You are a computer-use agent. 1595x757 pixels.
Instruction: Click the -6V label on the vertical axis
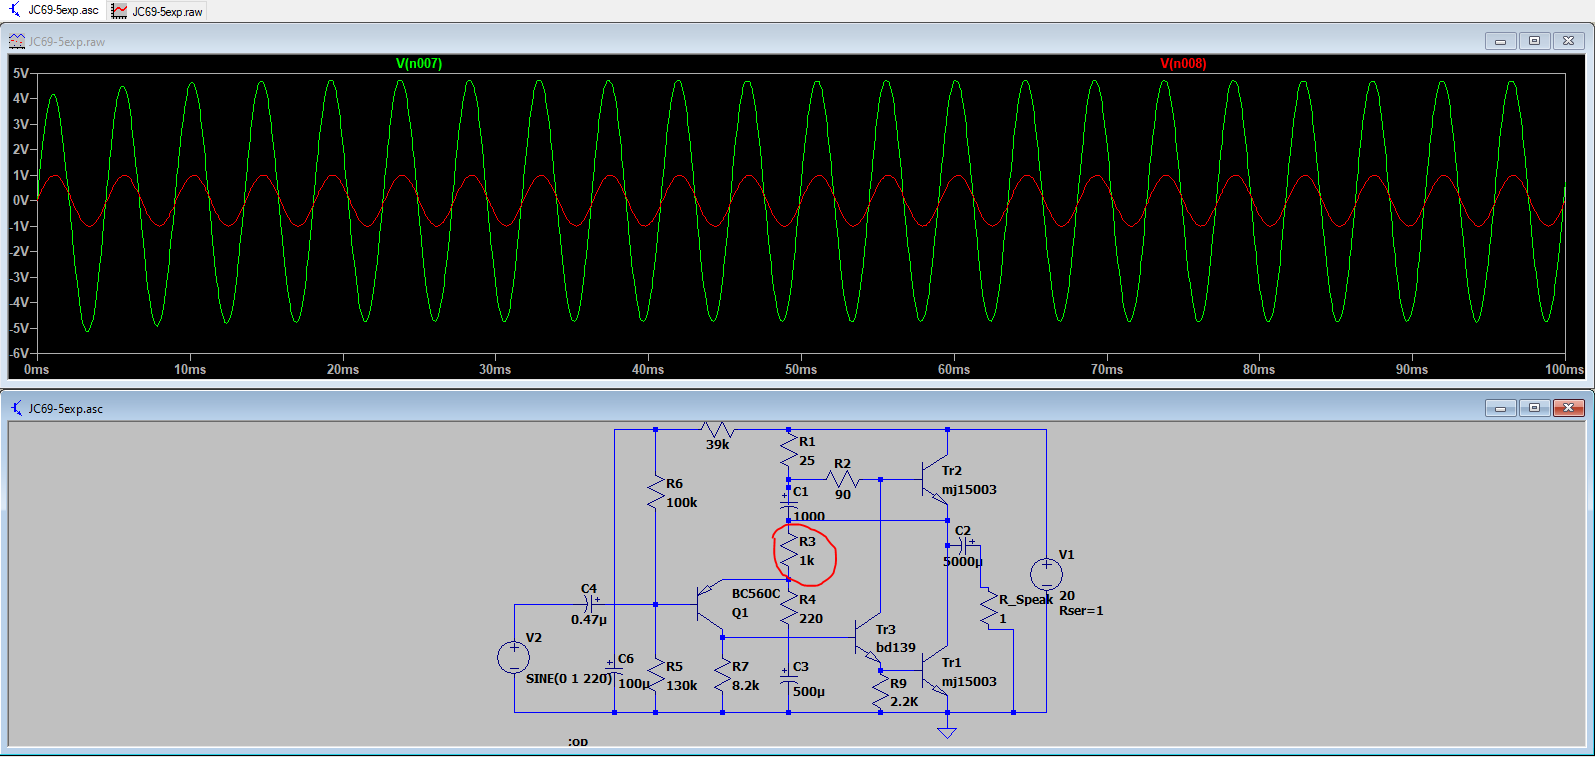coord(19,353)
